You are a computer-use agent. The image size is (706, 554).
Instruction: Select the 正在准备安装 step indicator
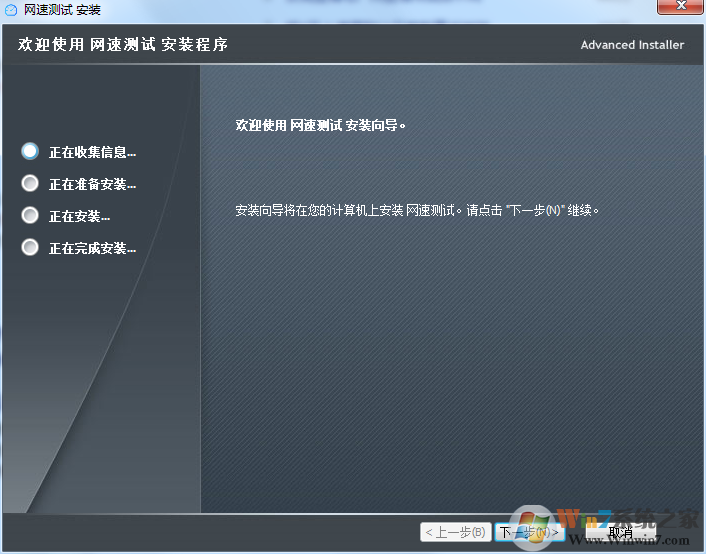[30, 183]
